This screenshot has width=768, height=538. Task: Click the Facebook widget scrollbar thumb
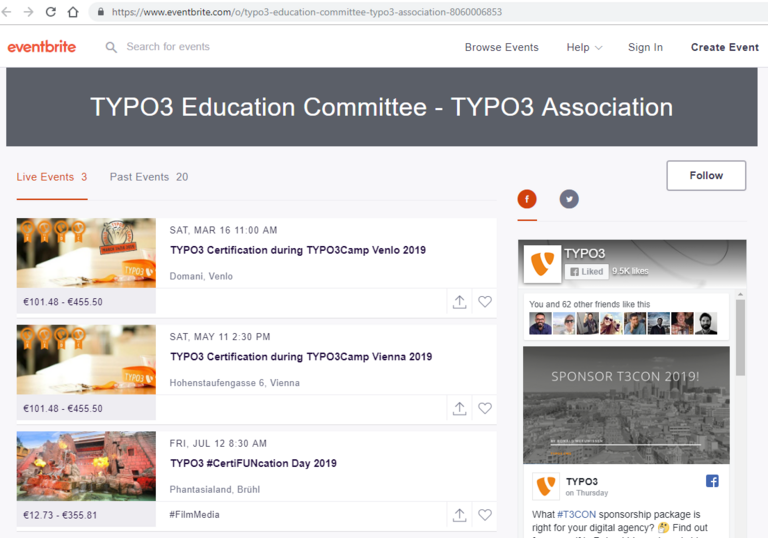tap(740, 338)
